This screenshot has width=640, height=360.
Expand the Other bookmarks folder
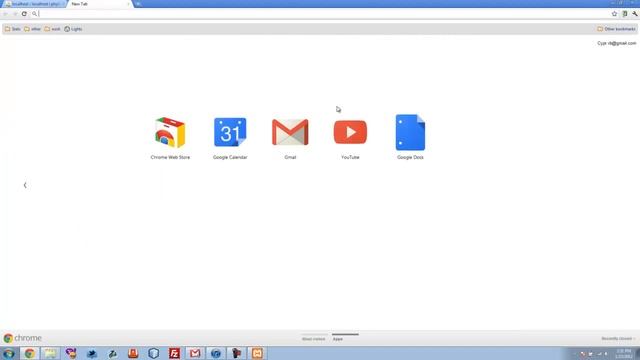[616, 29]
